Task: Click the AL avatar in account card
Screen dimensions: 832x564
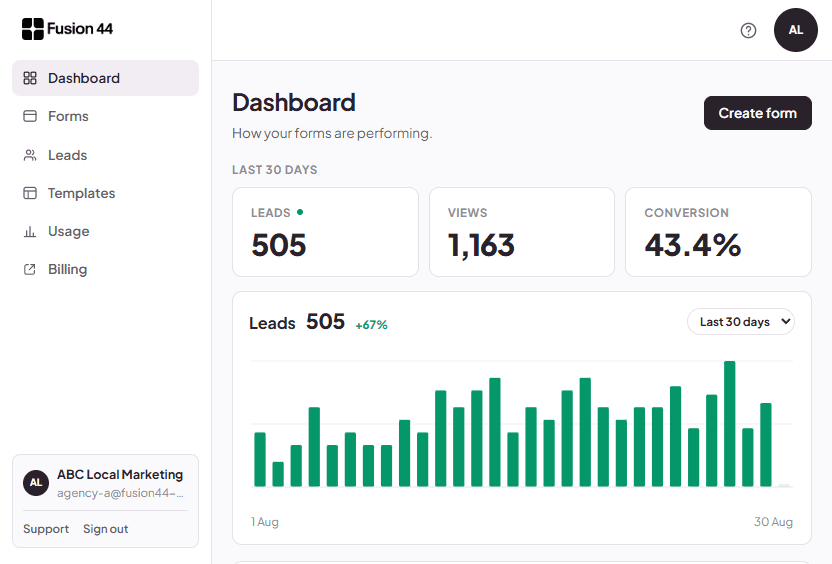Action: 36,483
